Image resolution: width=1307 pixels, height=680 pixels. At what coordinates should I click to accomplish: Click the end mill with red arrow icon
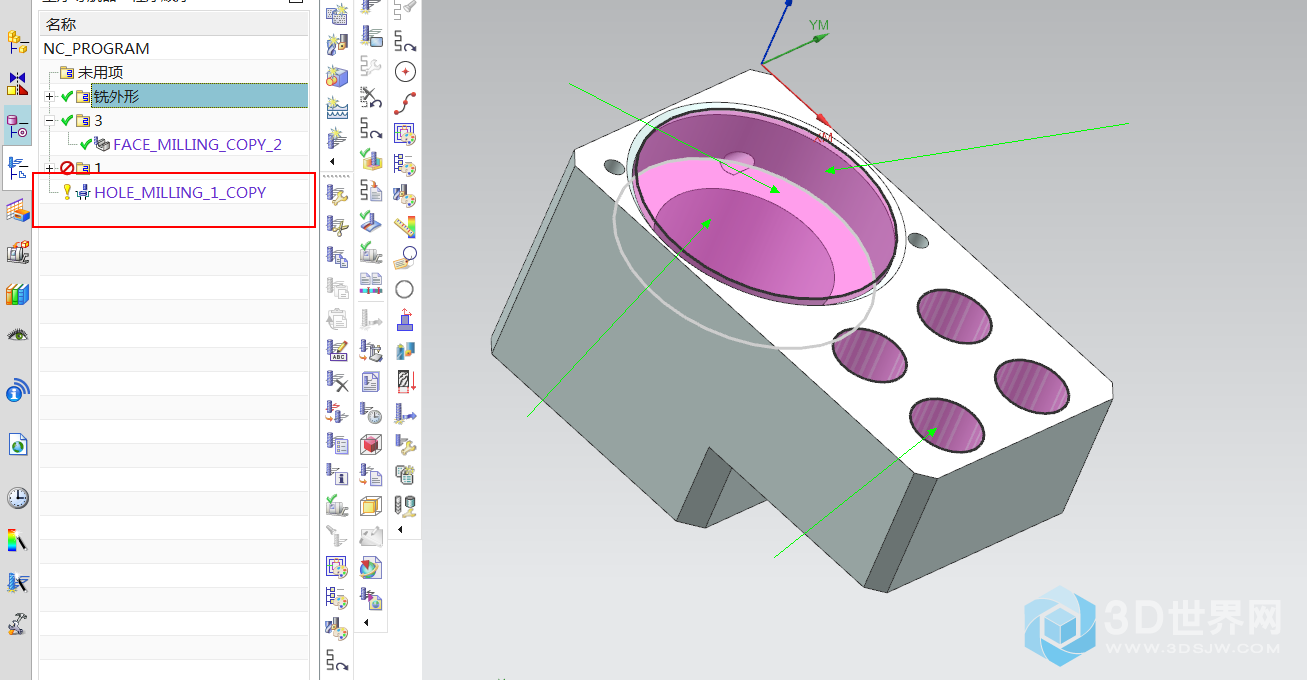pyautogui.click(x=405, y=381)
